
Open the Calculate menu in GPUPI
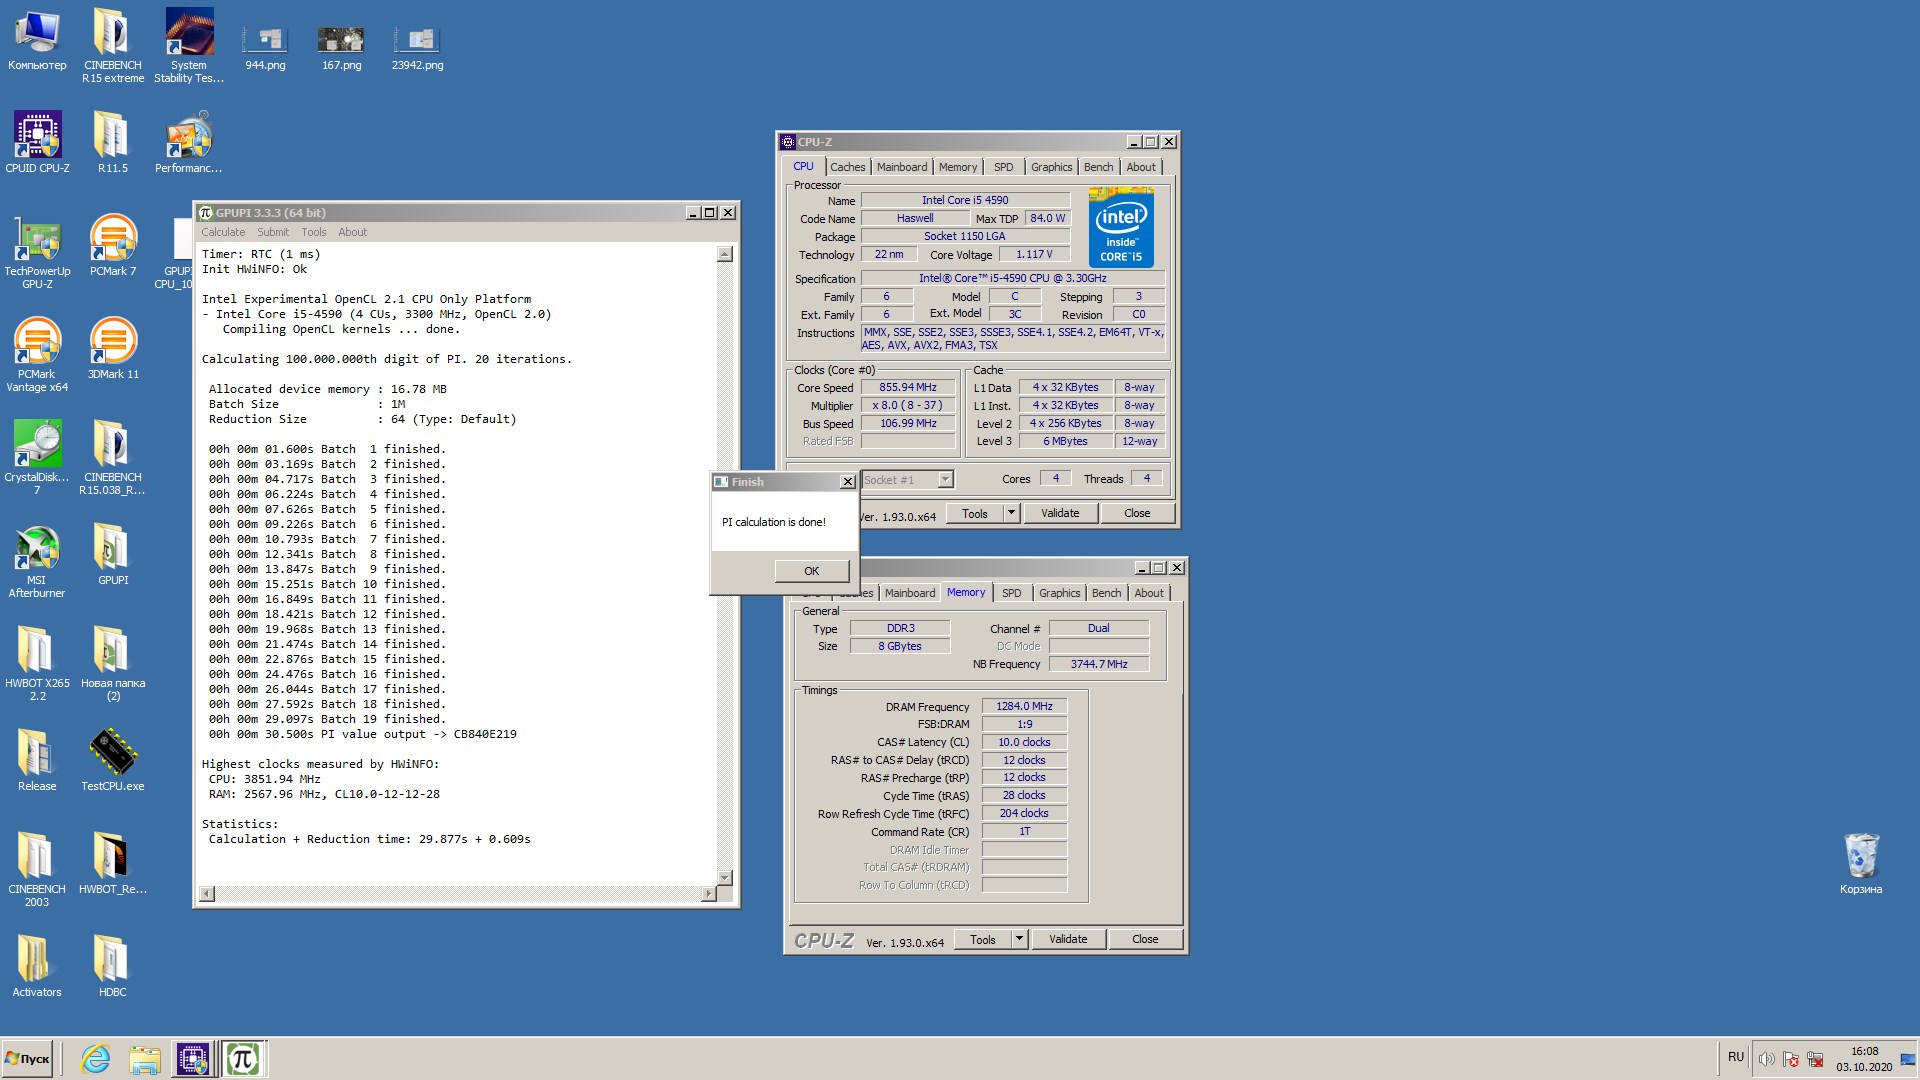(x=223, y=232)
